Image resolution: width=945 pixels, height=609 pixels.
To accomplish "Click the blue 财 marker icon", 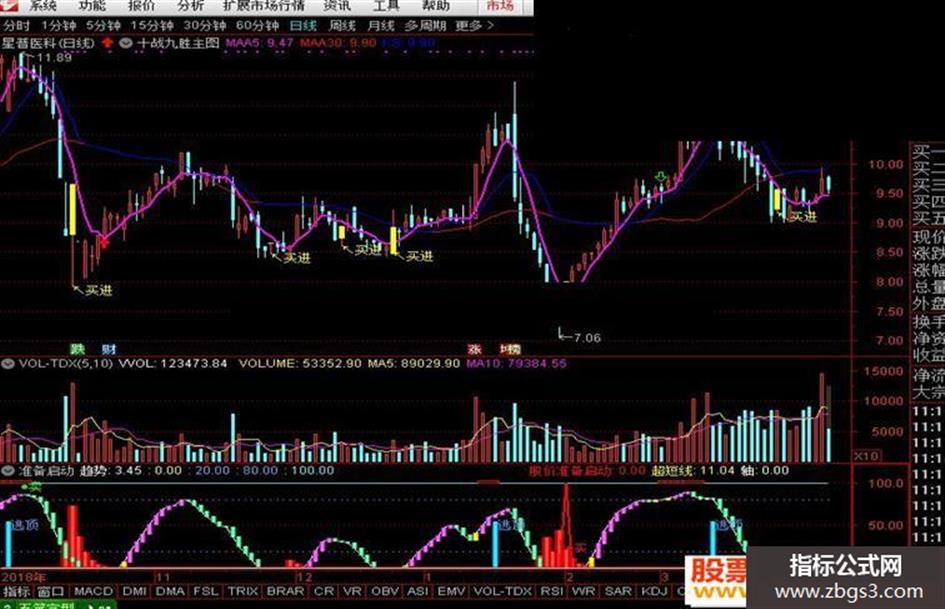I will [x=109, y=349].
